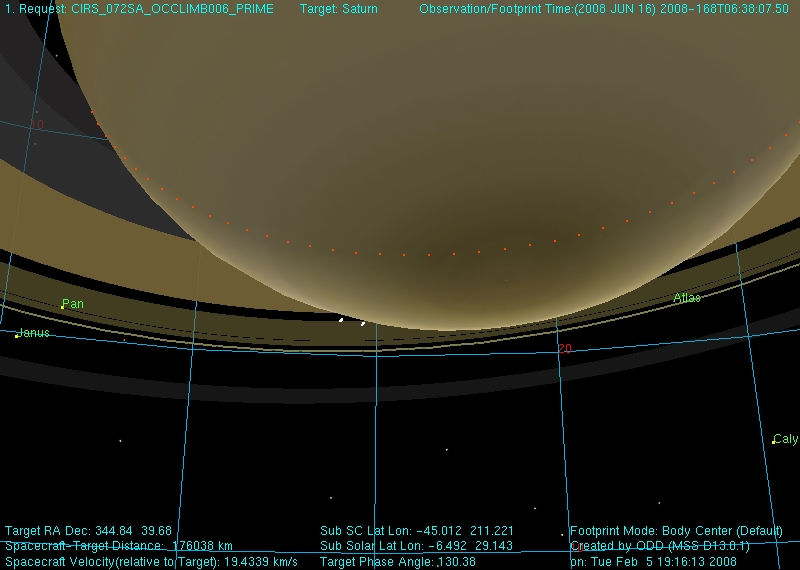This screenshot has width=800, height=570.
Task: Click the left white footprint marker
Action: coord(341,320)
